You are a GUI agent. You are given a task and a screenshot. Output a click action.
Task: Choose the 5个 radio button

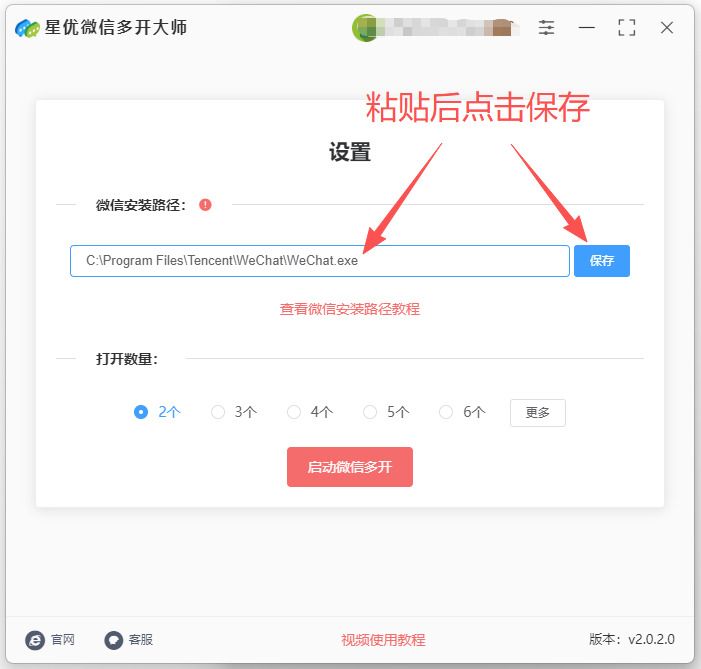pos(370,412)
